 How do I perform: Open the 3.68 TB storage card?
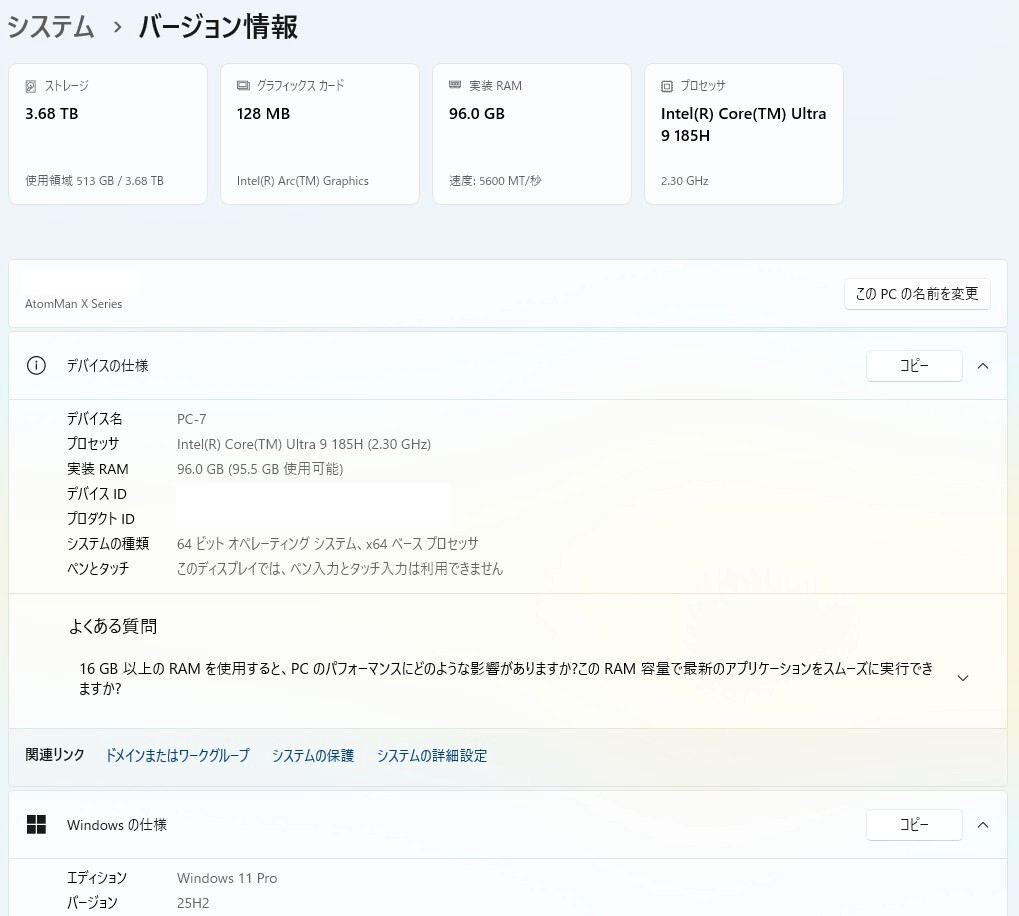pos(108,134)
